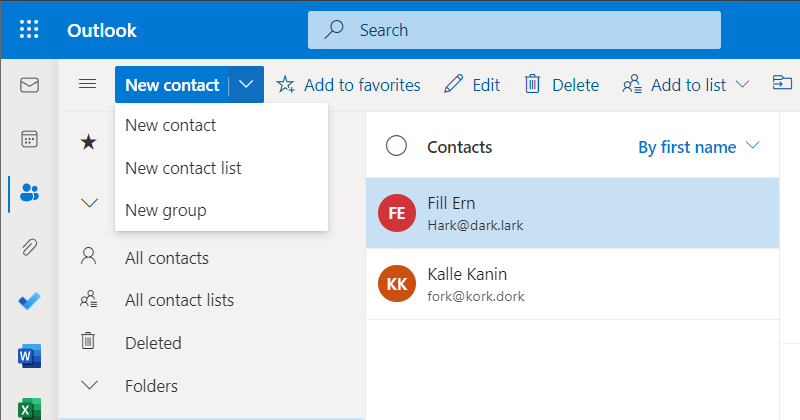Image resolution: width=800 pixels, height=420 pixels.
Task: Expand the New contact dropdown arrow
Action: pos(246,84)
